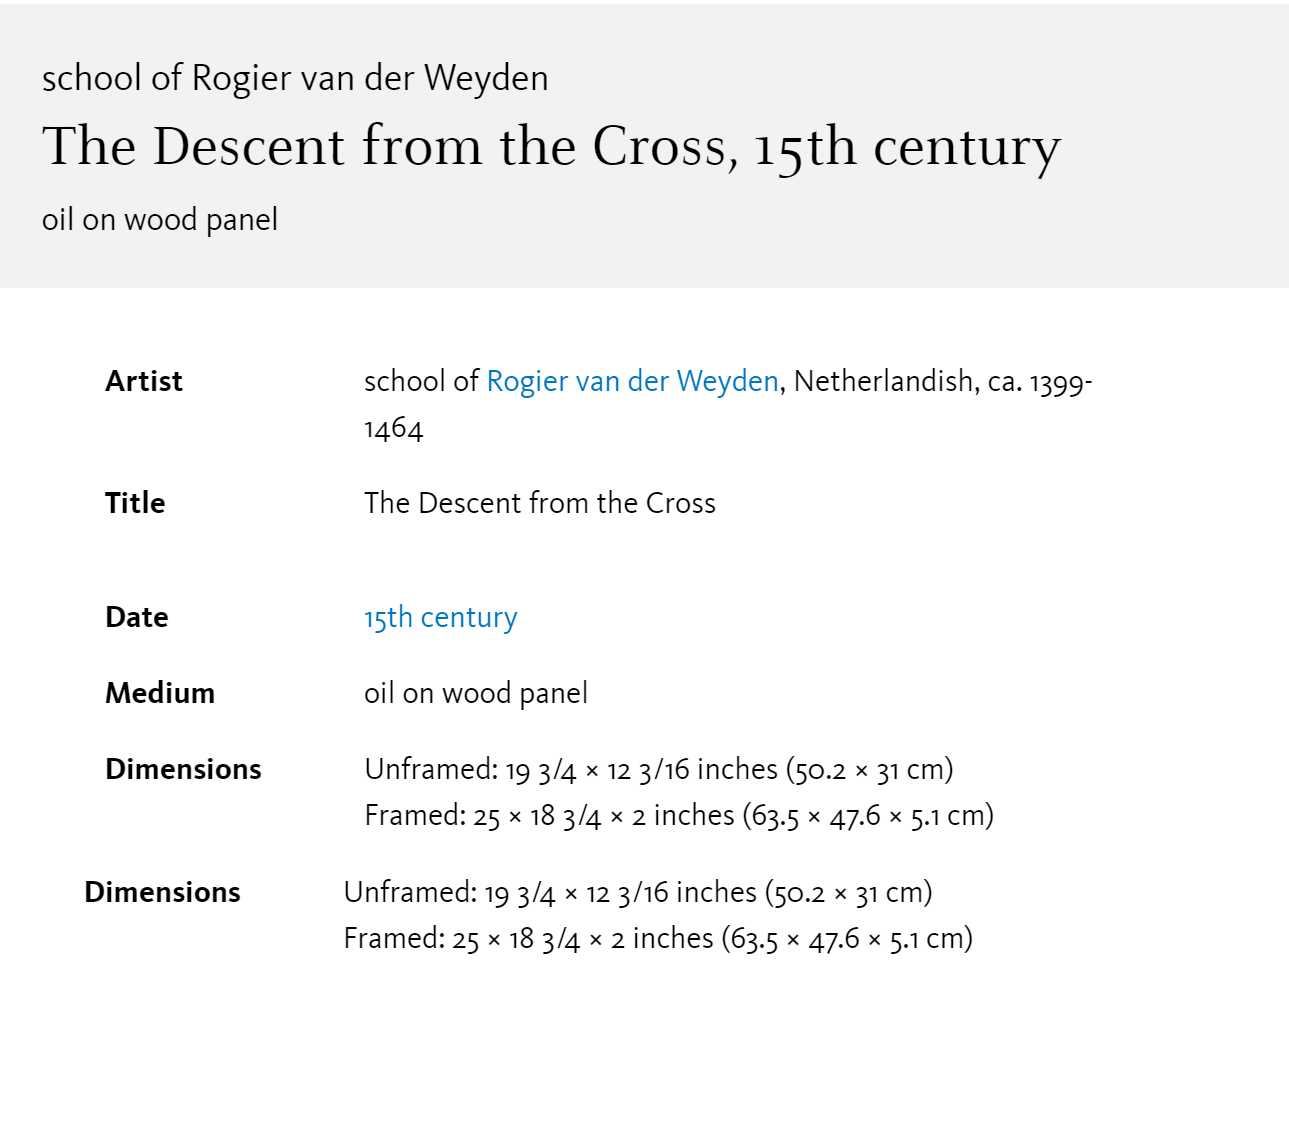Click the Medium value oil on wood panel

pyautogui.click(x=476, y=694)
